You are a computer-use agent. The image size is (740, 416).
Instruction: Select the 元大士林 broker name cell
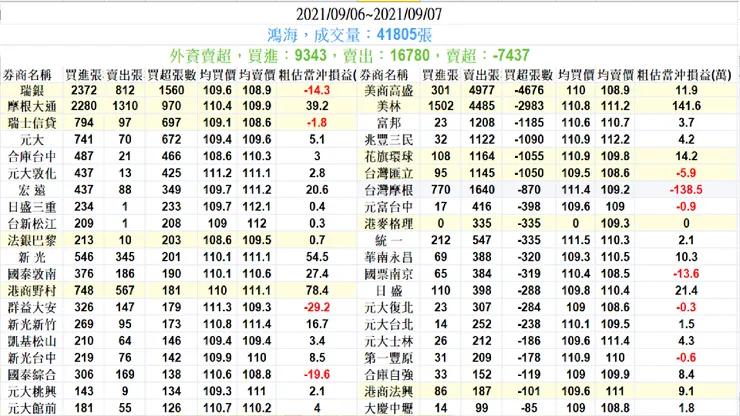389,341
